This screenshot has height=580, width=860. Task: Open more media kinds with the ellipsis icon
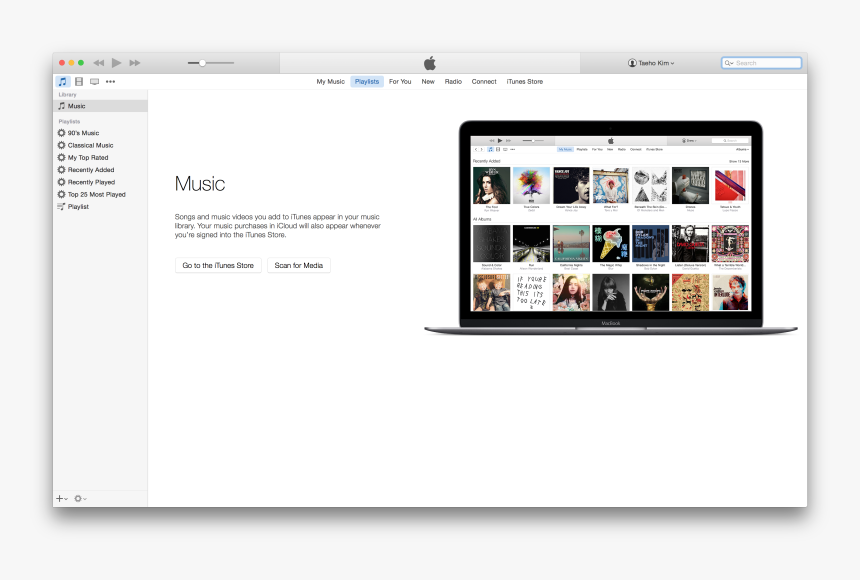(110, 82)
